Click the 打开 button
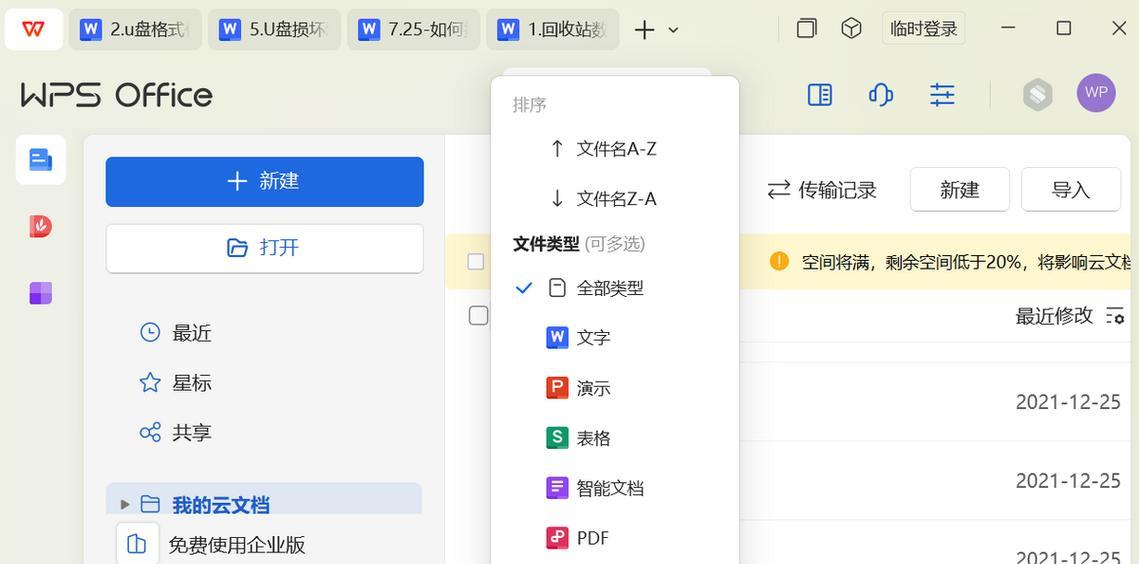The width and height of the screenshot is (1139, 564). coord(264,249)
